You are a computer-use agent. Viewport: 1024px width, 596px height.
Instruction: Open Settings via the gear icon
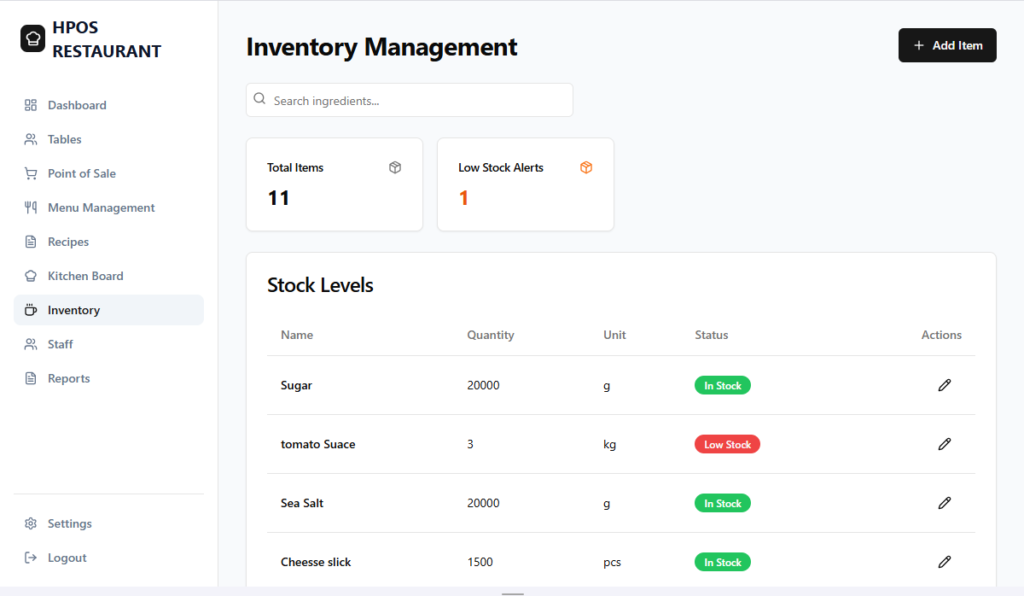[x=29, y=523]
